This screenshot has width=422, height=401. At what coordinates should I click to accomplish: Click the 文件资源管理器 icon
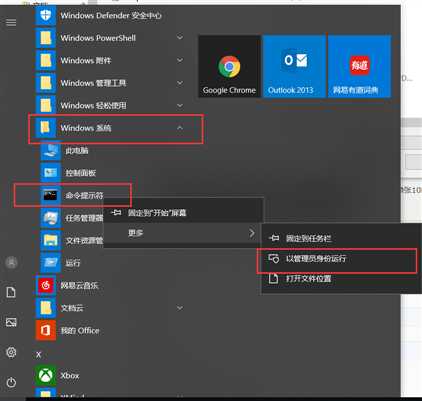tap(50, 240)
